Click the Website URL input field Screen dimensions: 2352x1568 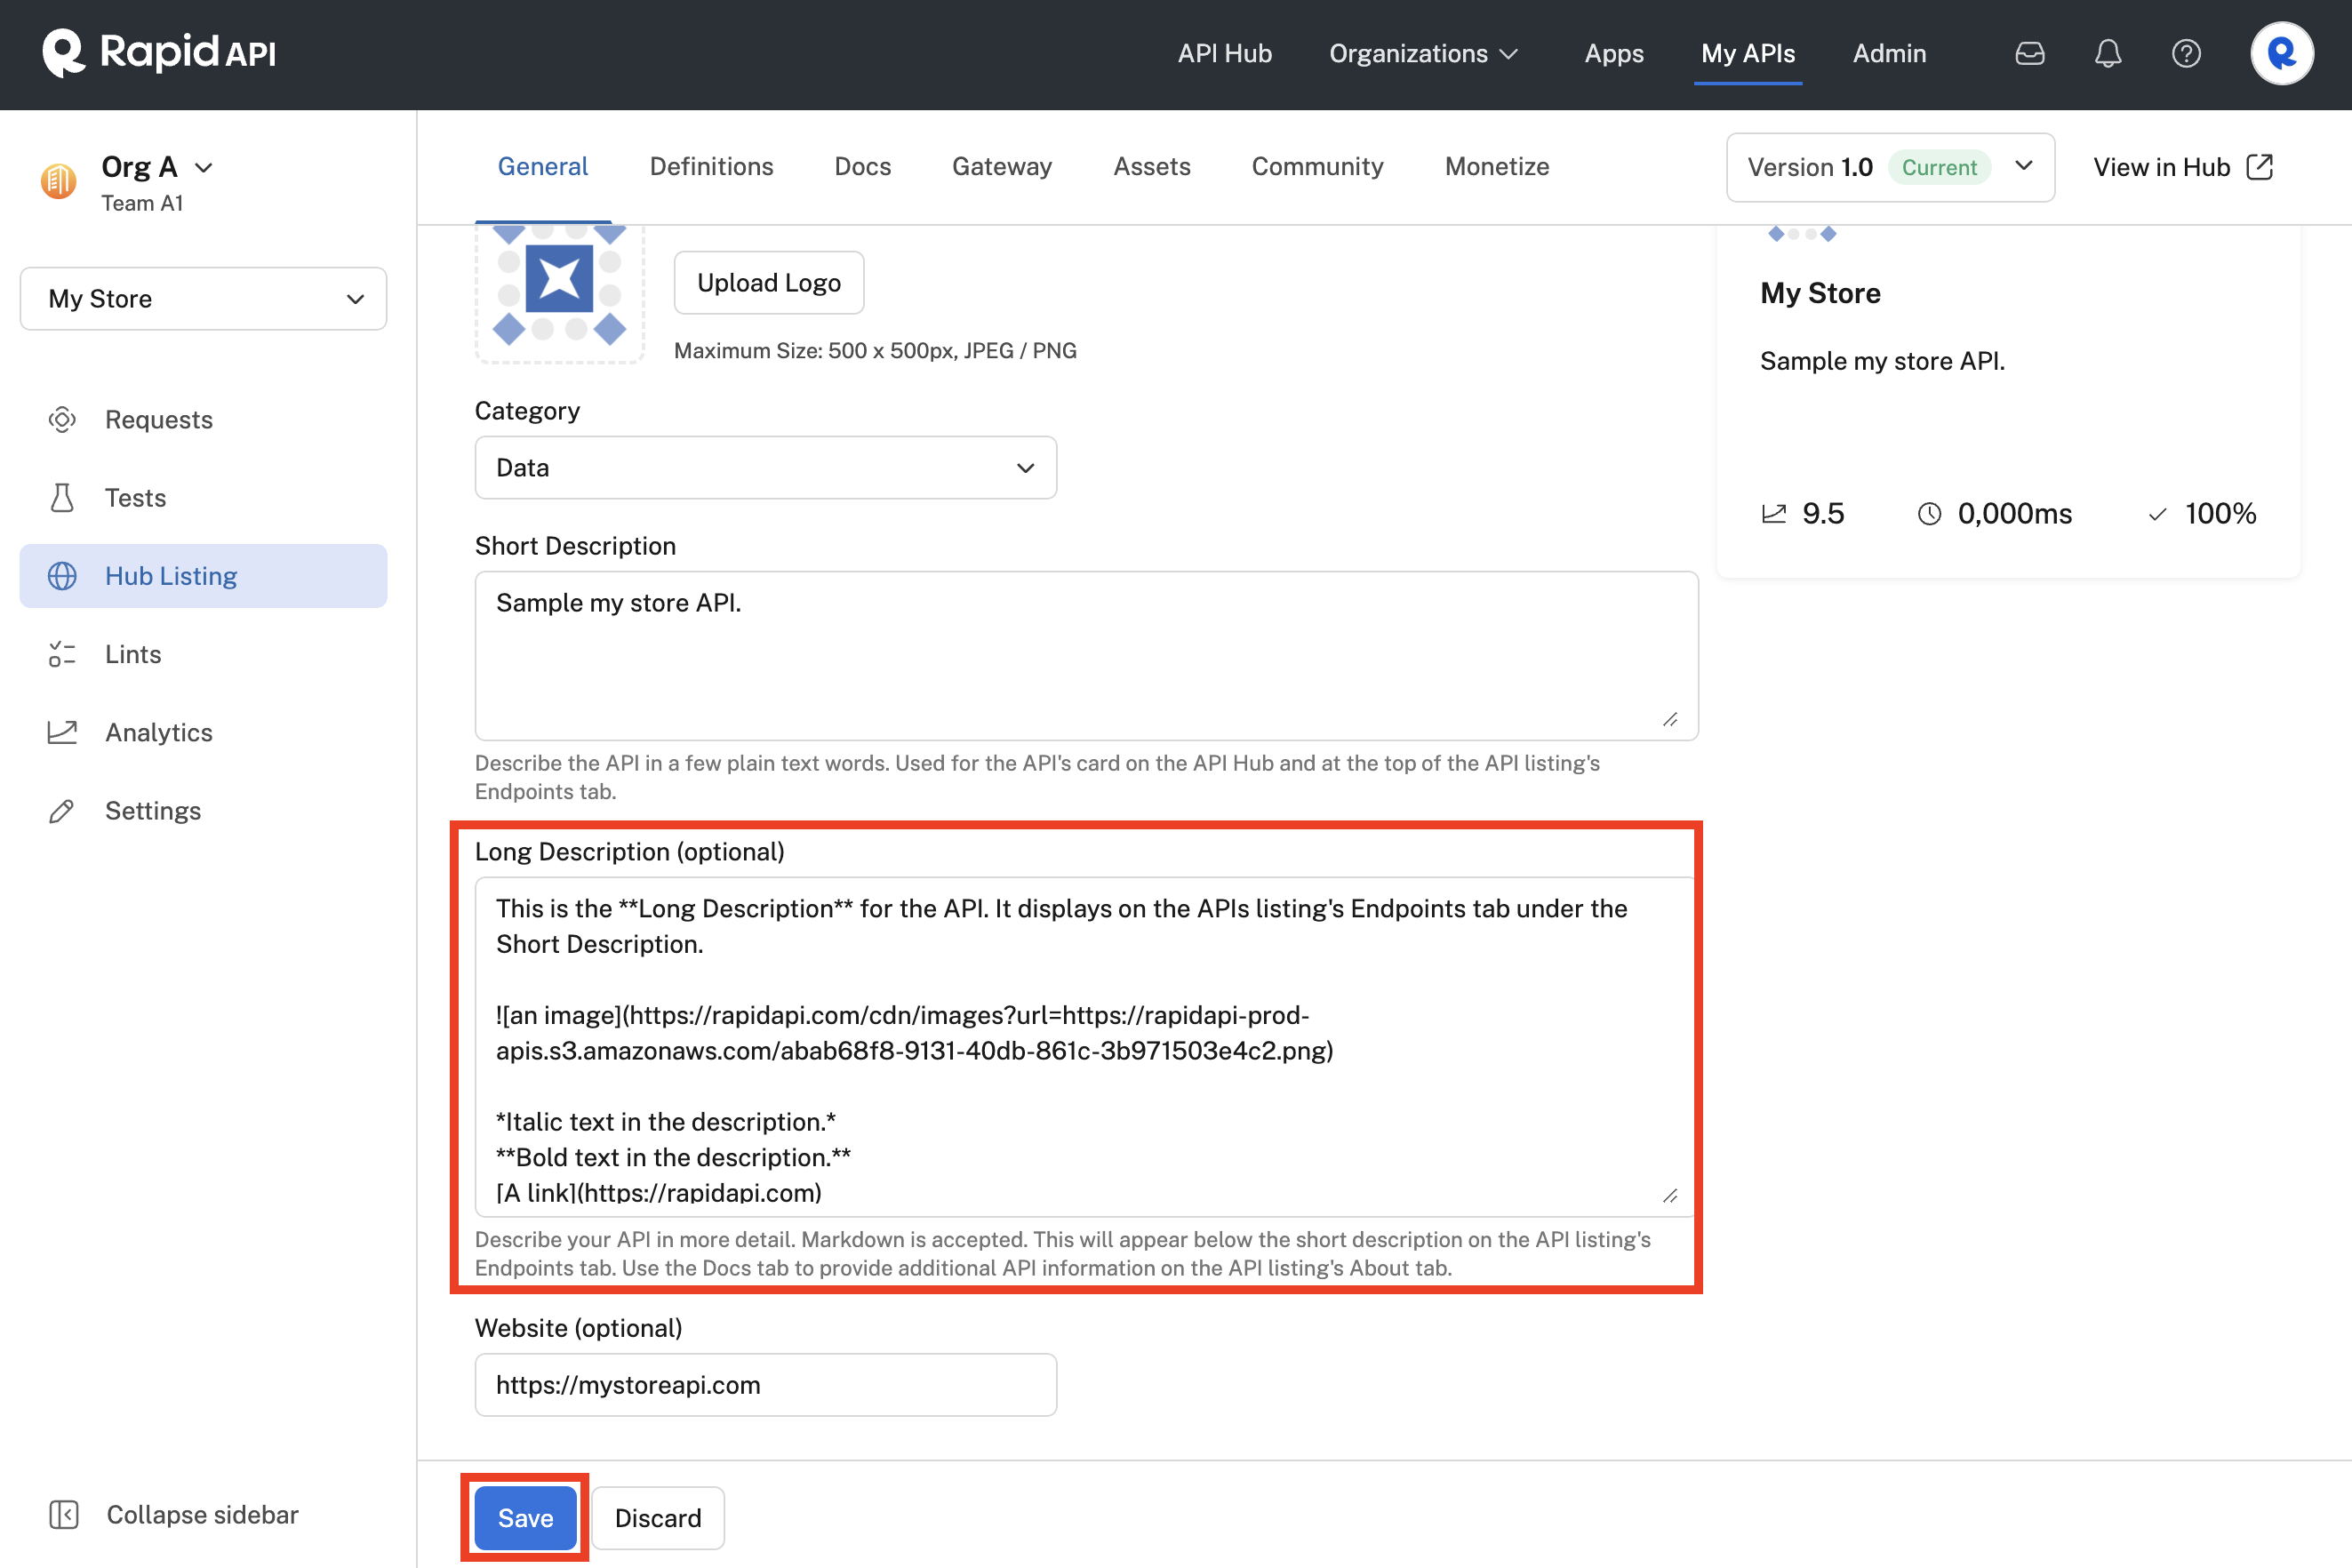click(765, 1384)
